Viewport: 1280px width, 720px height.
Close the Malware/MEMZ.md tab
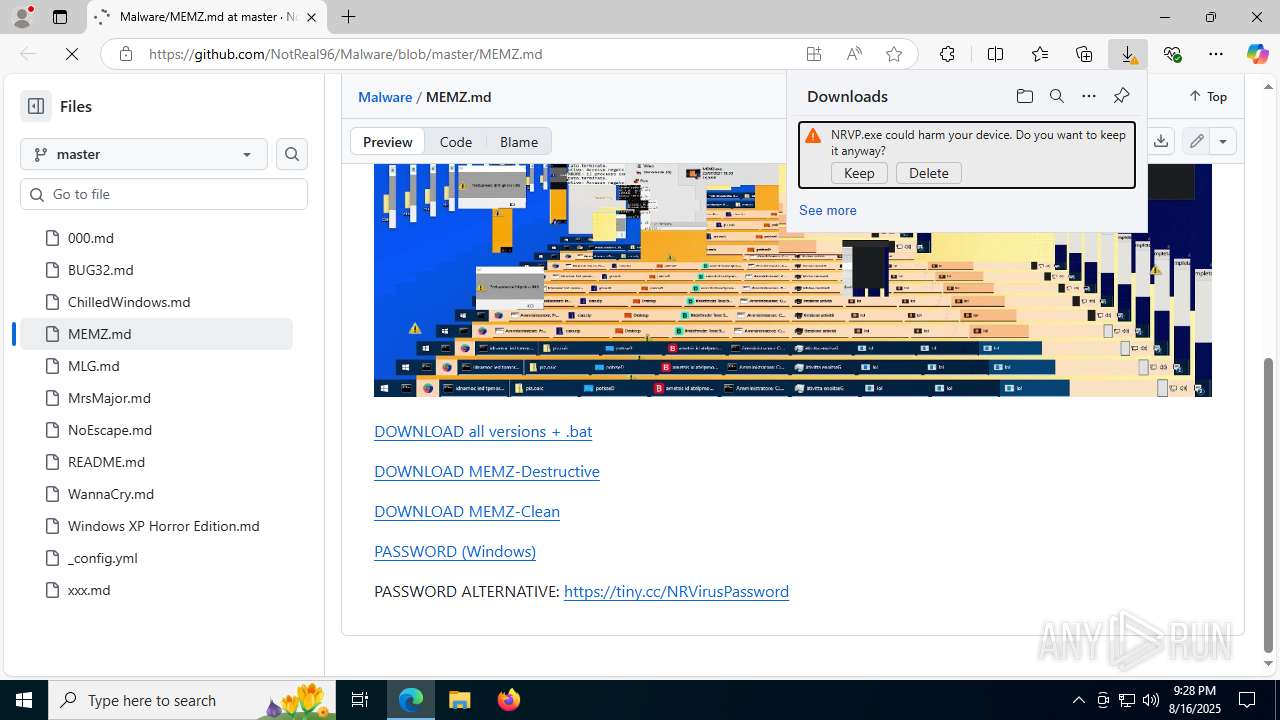(x=311, y=17)
